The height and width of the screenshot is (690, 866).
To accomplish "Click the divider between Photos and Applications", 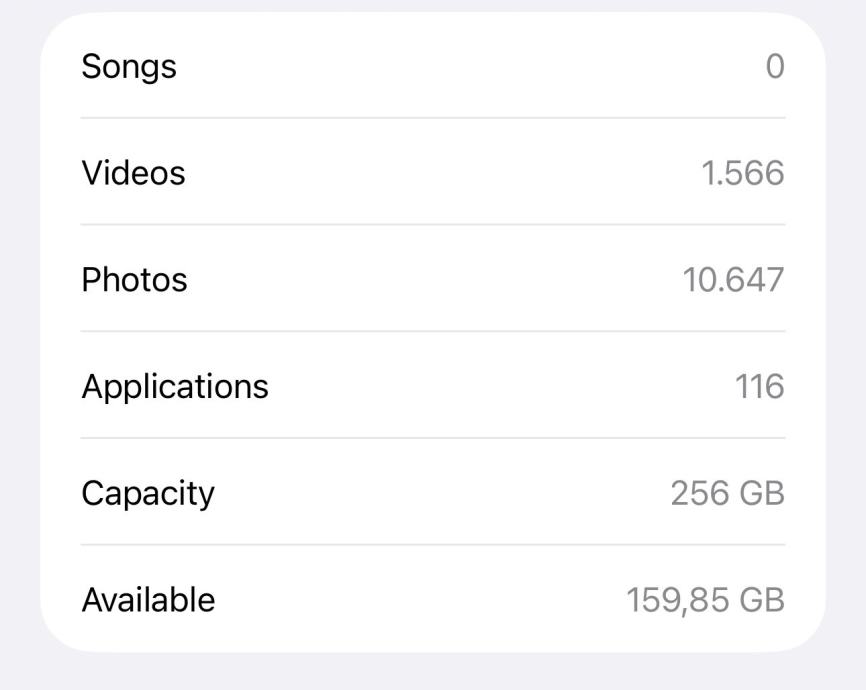I will tap(433, 331).
